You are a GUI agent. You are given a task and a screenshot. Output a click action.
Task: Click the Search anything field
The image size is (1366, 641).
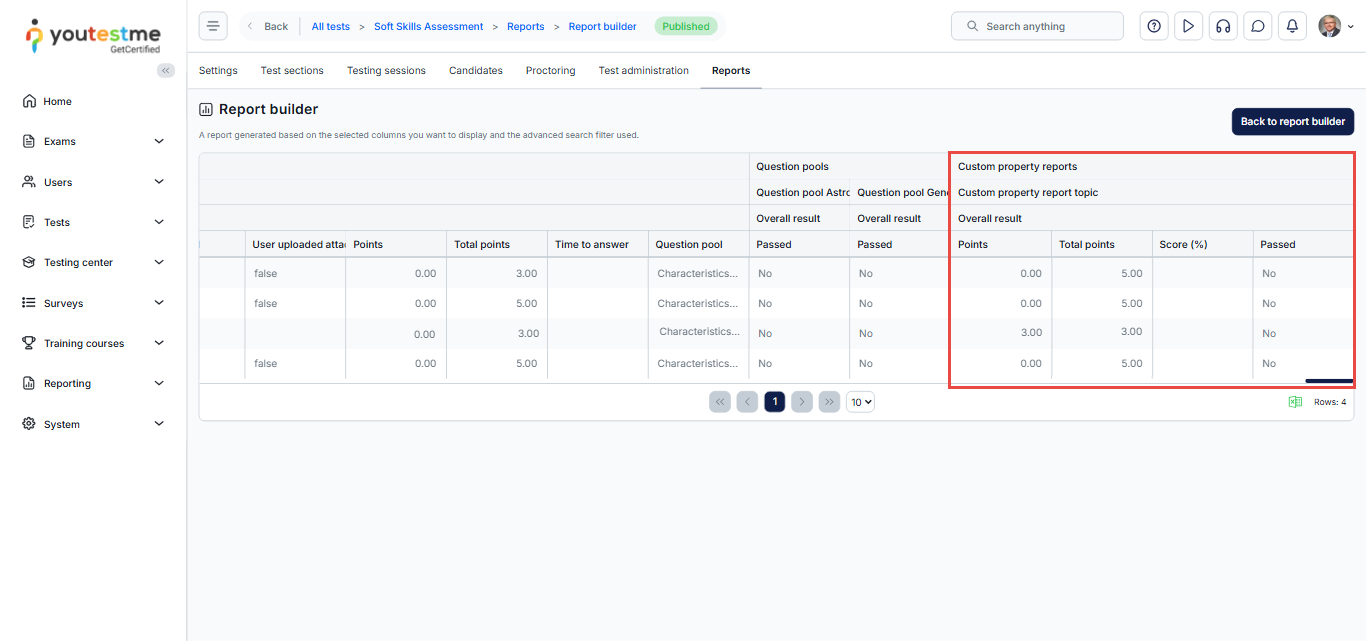[x=1037, y=26]
